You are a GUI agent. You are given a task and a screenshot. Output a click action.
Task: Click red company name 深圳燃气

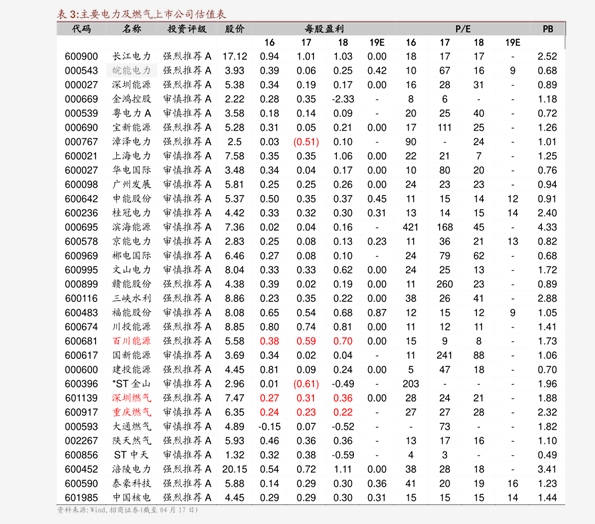tap(132, 398)
